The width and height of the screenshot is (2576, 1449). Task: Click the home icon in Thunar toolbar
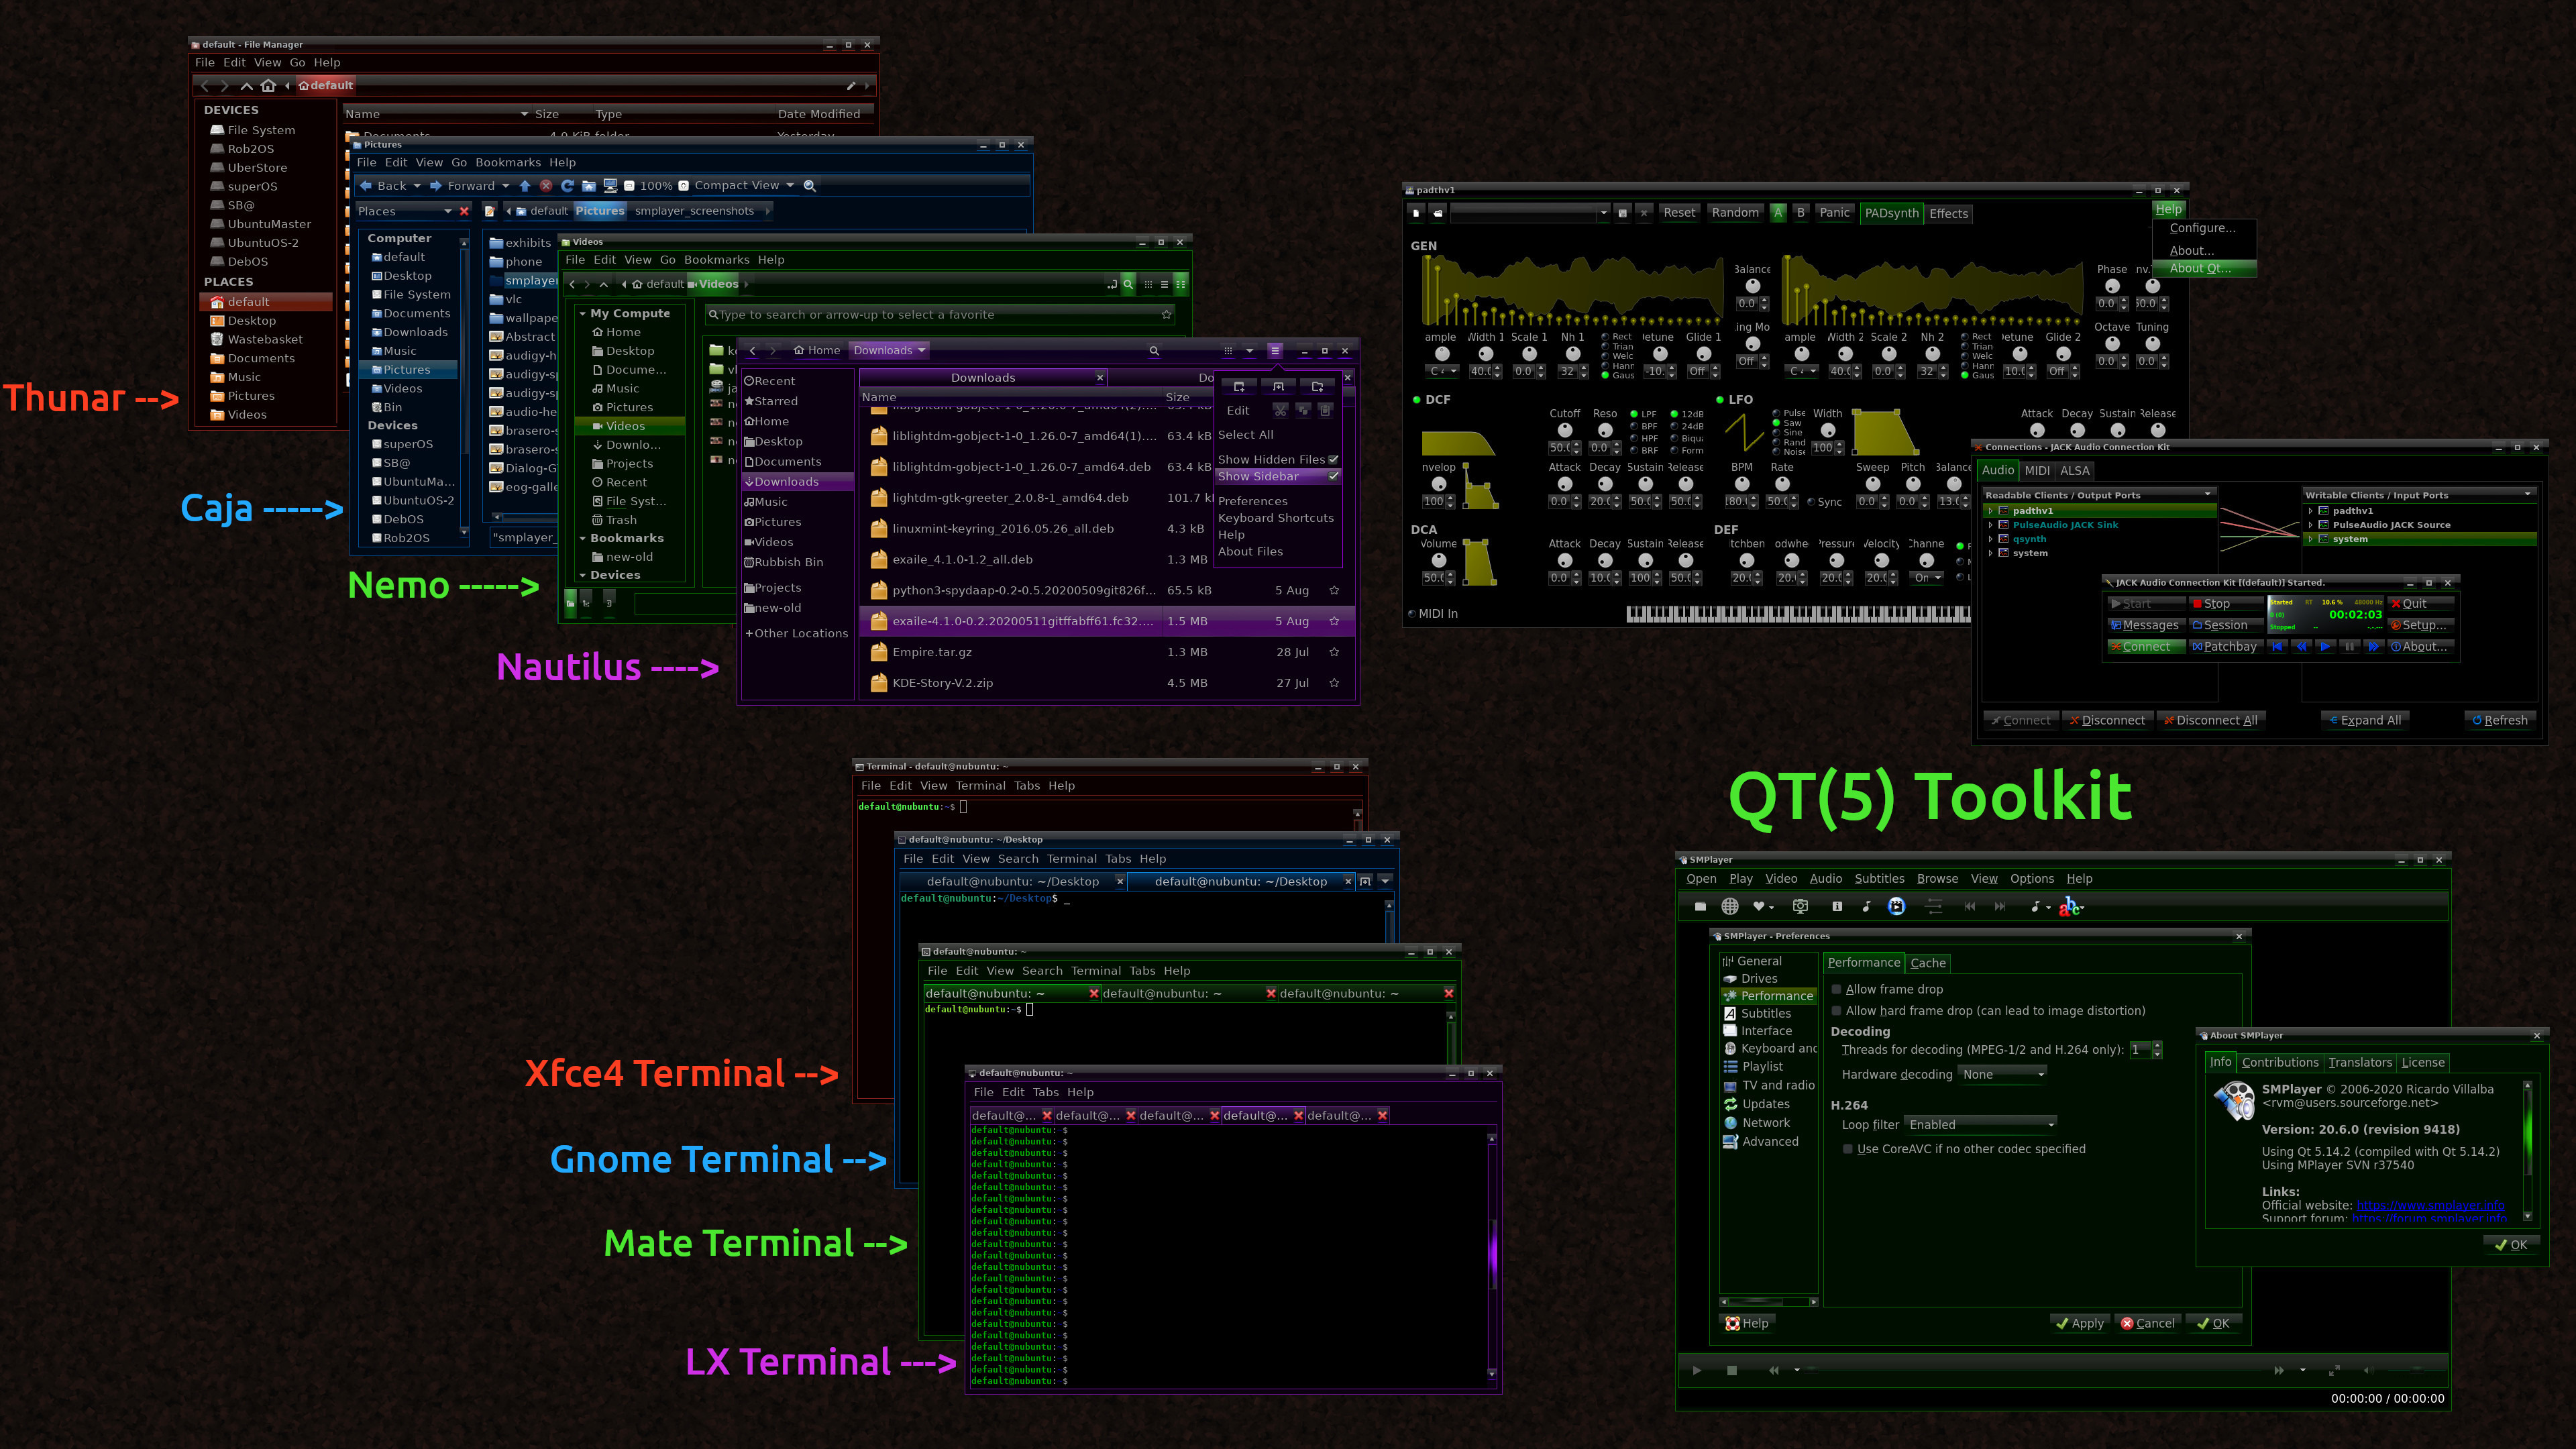coord(268,86)
